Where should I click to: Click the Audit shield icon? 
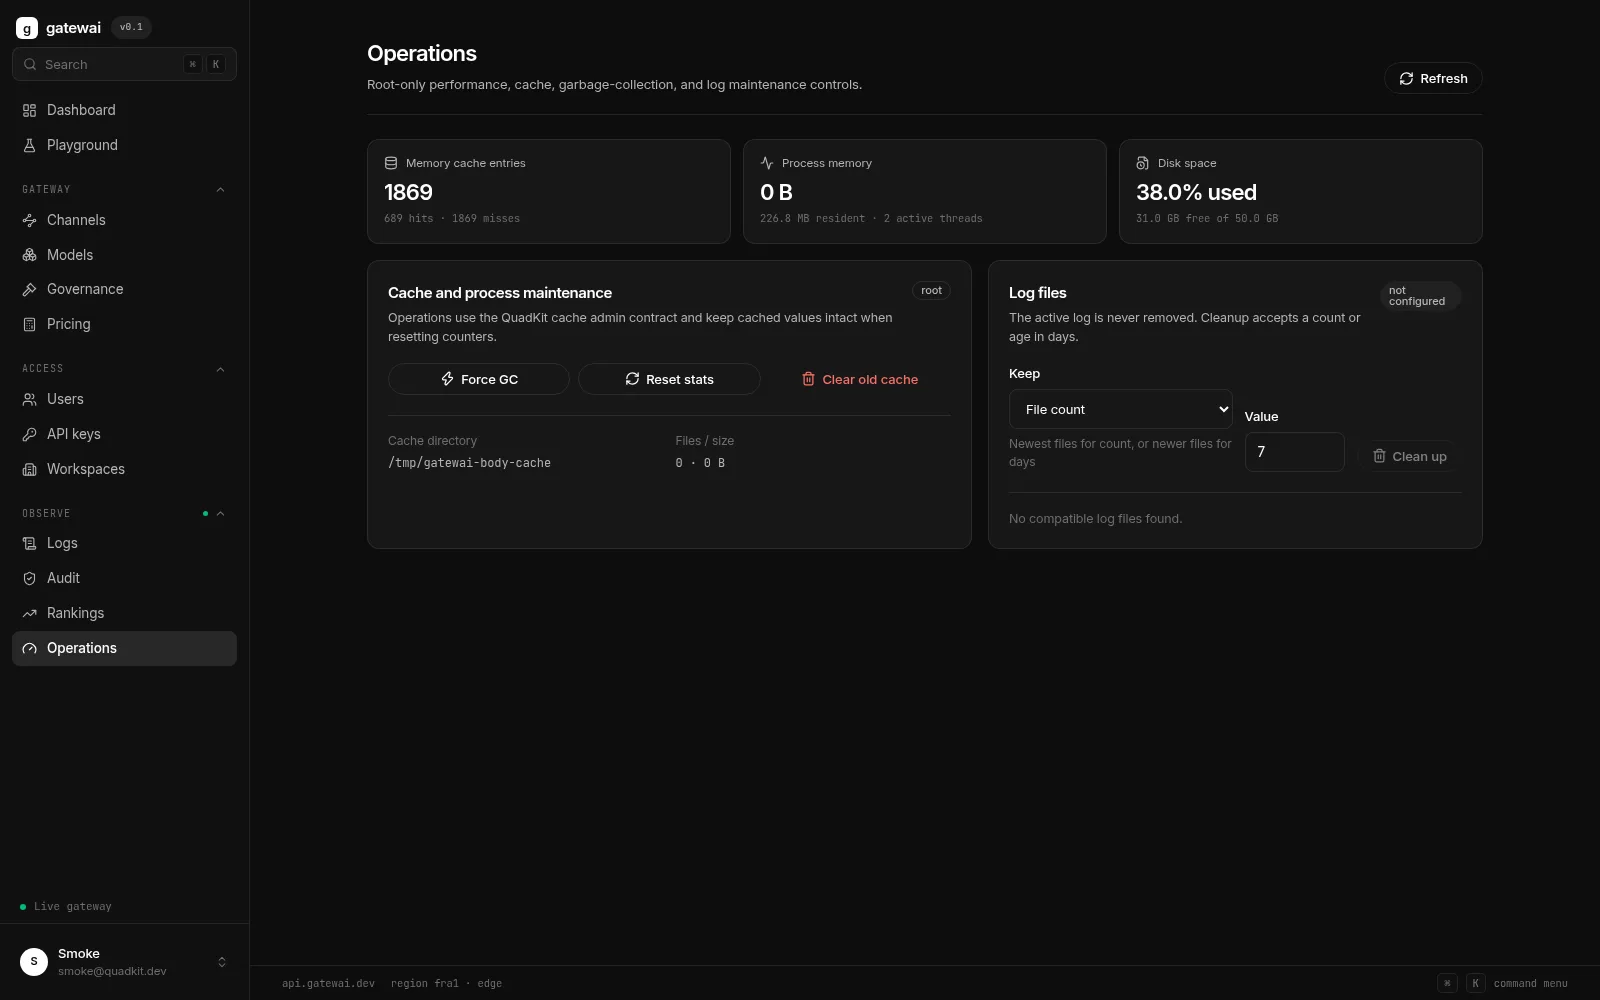(x=29, y=578)
